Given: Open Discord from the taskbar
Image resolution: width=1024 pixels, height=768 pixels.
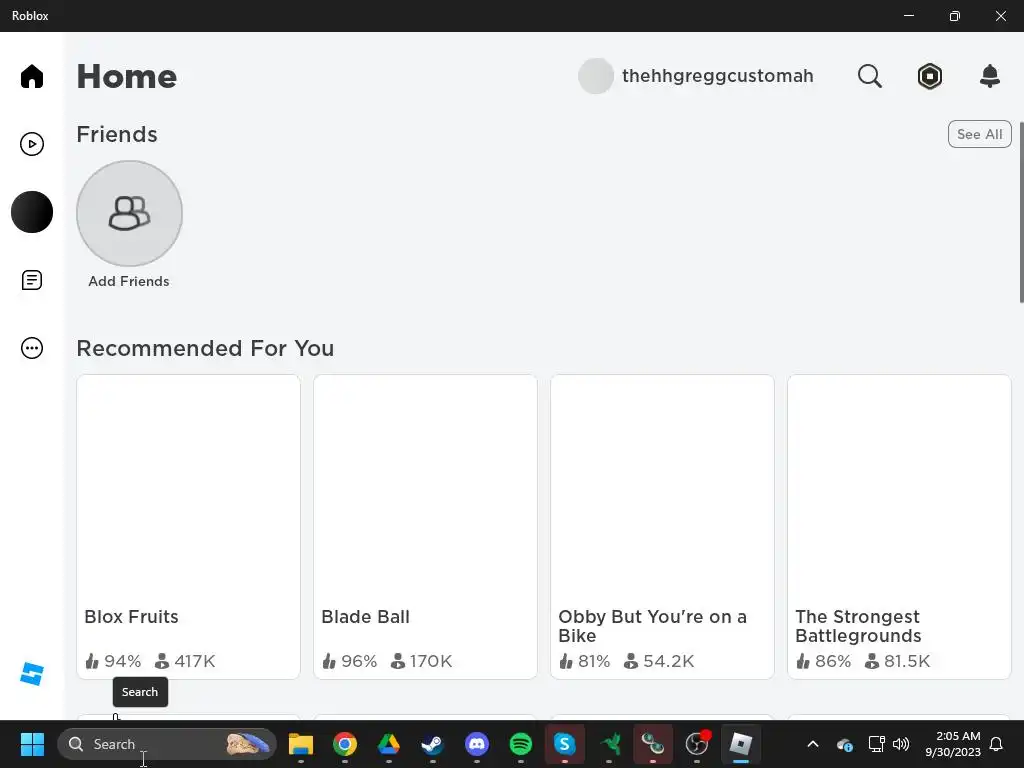Looking at the screenshot, I should click(477, 744).
